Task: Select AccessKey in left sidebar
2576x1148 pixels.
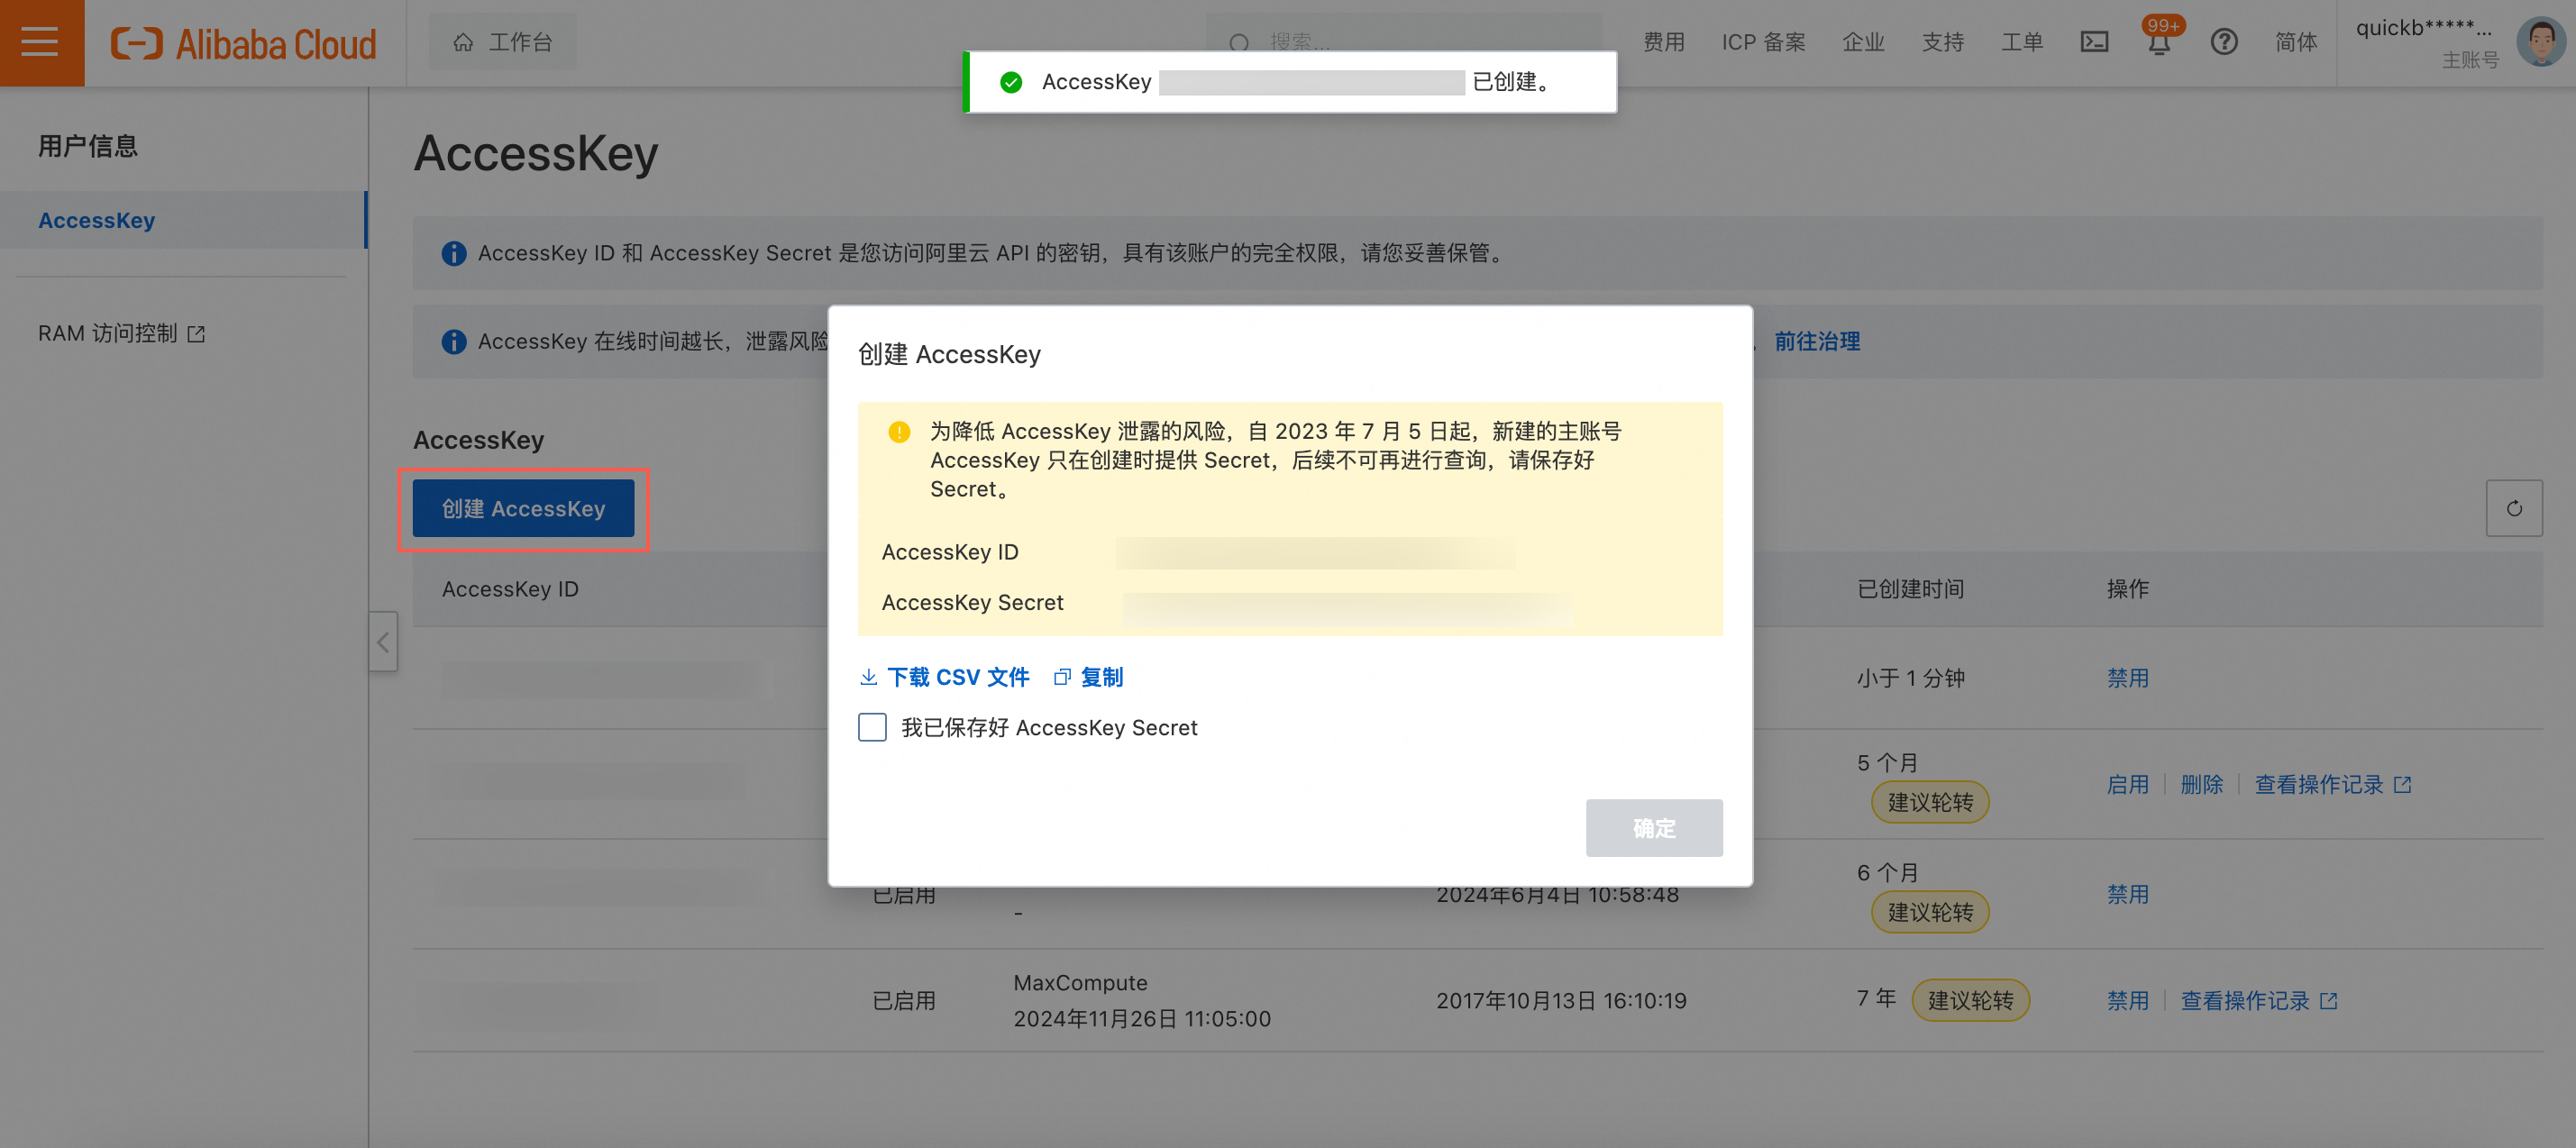Action: [x=97, y=220]
